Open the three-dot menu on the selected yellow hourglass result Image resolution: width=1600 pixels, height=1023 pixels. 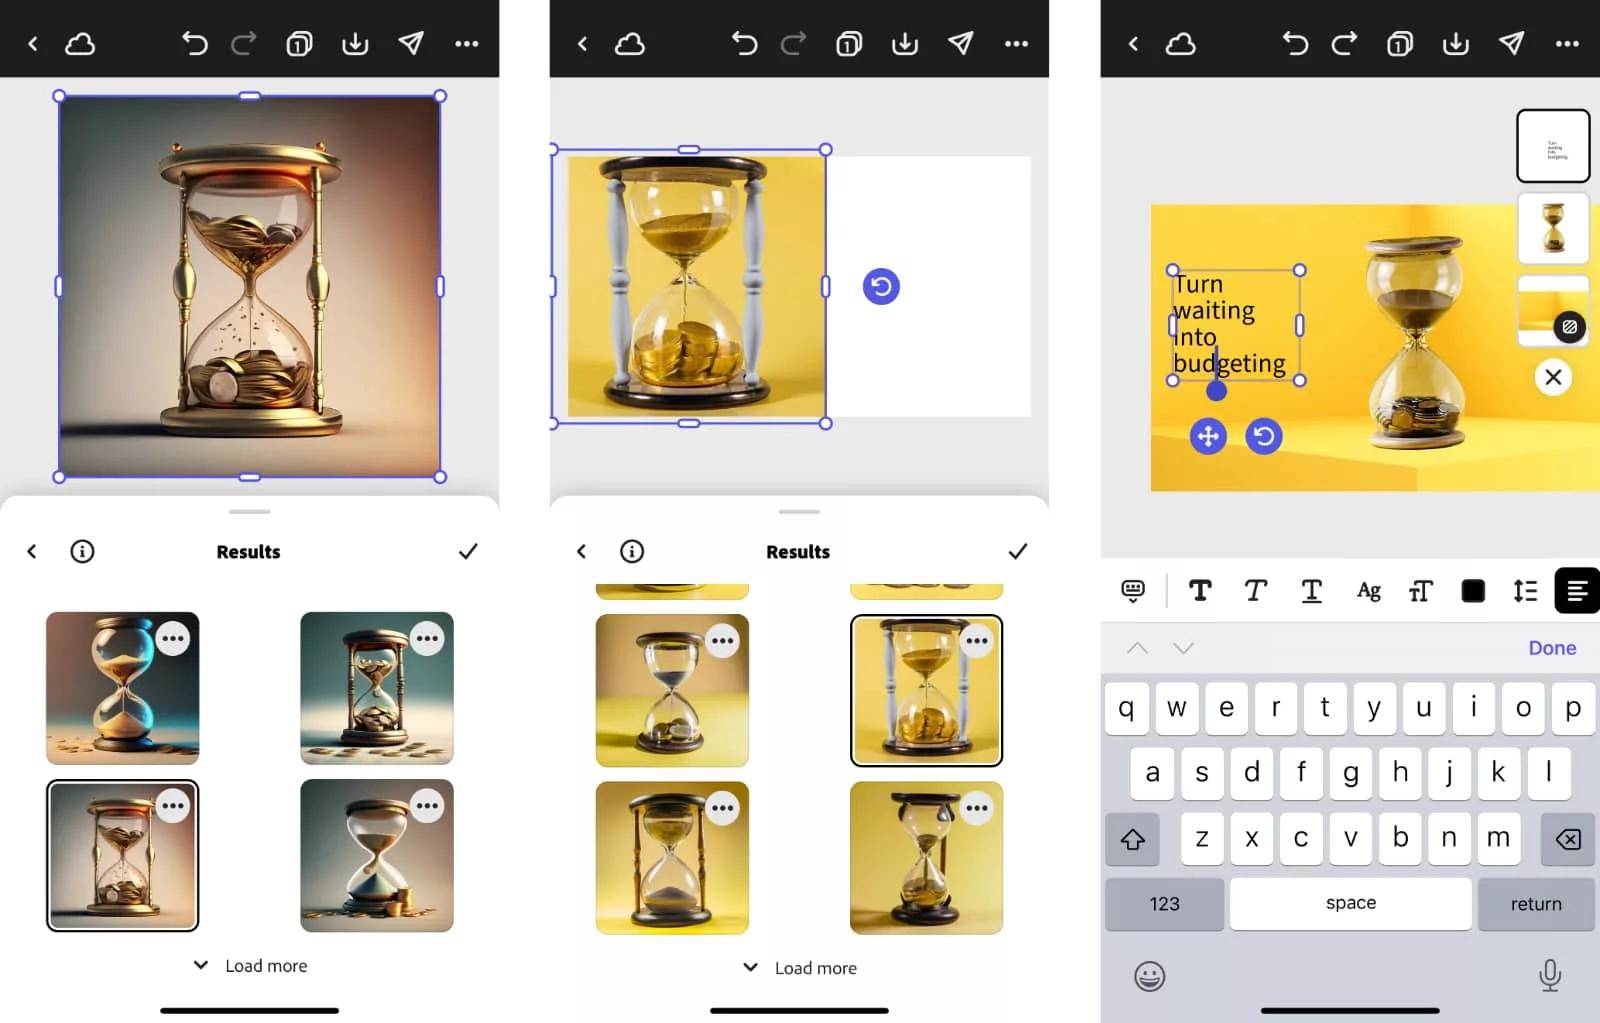click(977, 641)
